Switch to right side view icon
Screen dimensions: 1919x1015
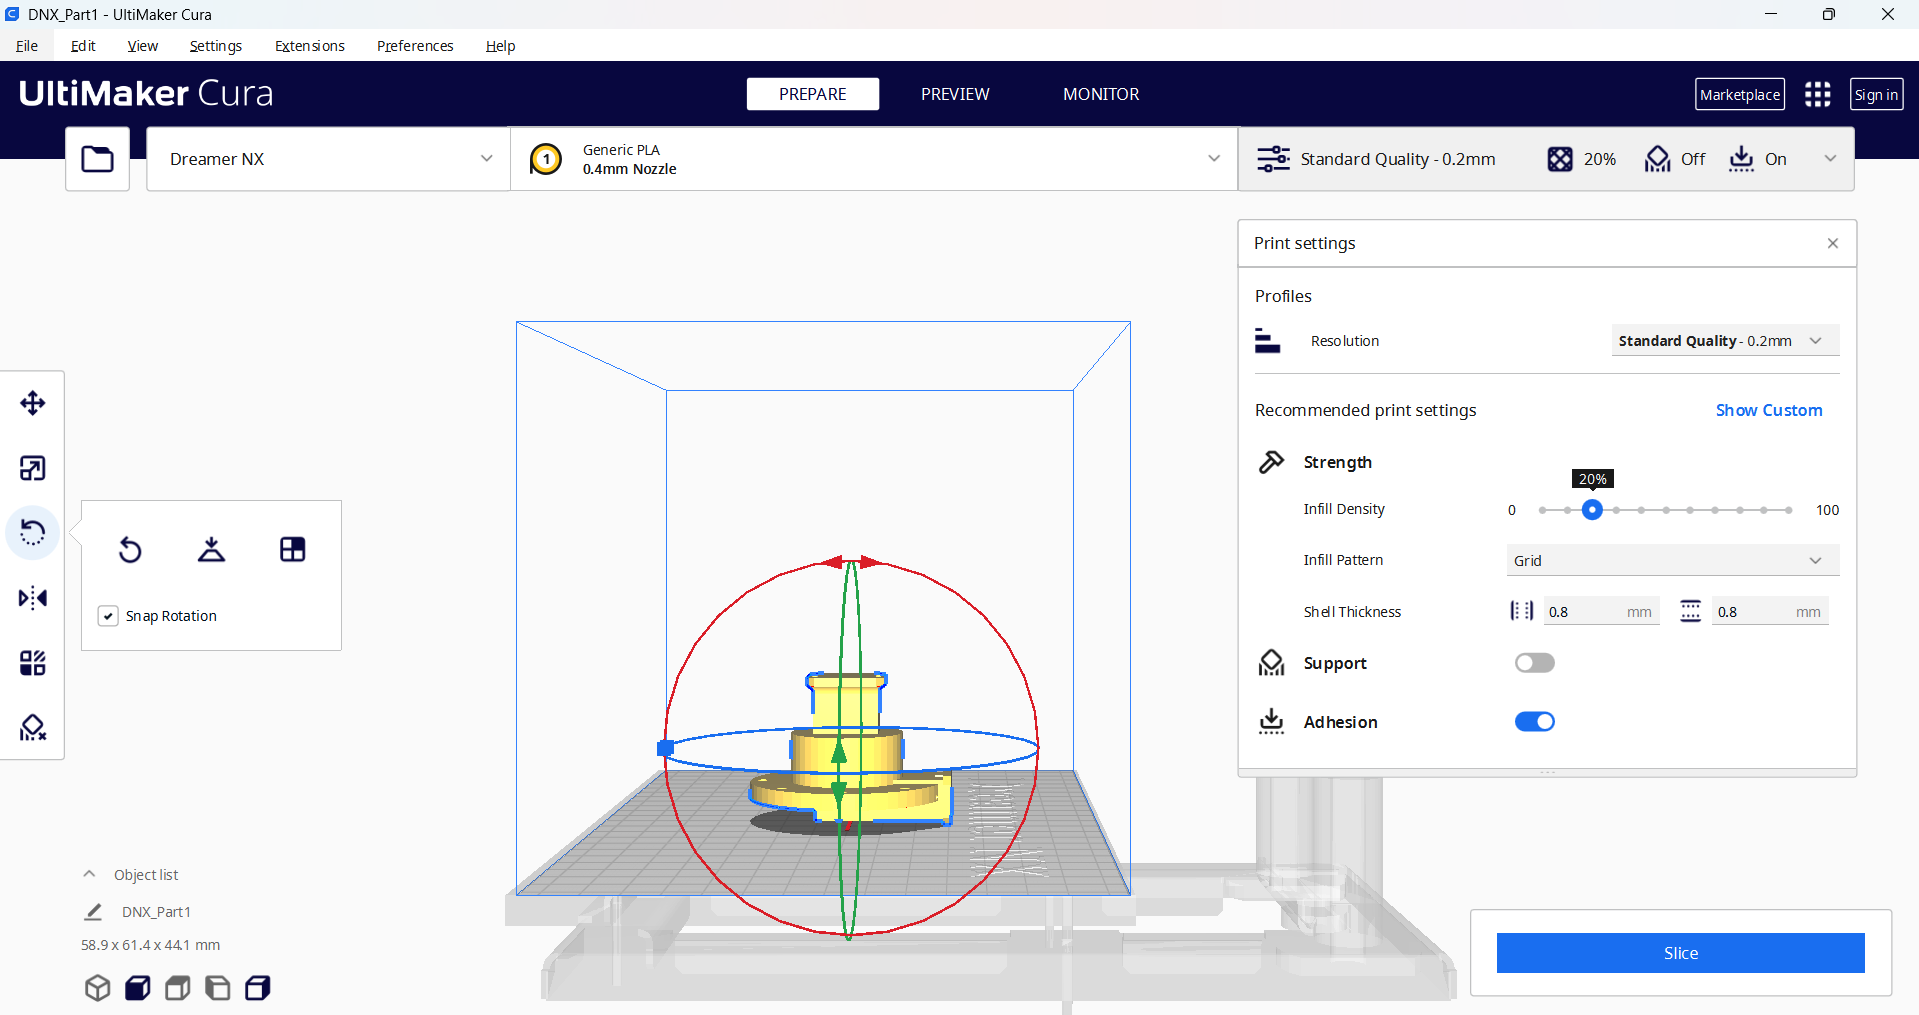pos(257,988)
